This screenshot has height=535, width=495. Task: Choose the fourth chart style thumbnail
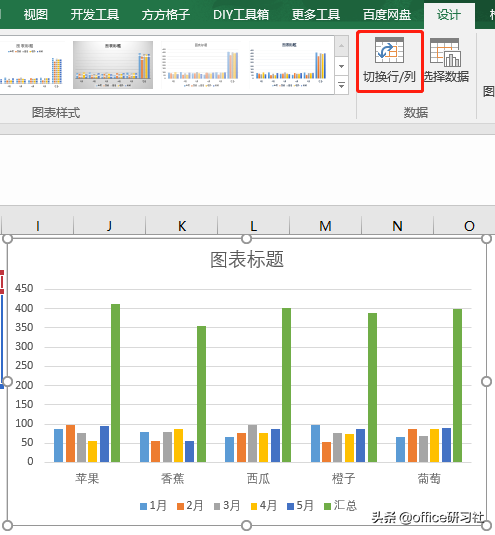tap(289, 65)
